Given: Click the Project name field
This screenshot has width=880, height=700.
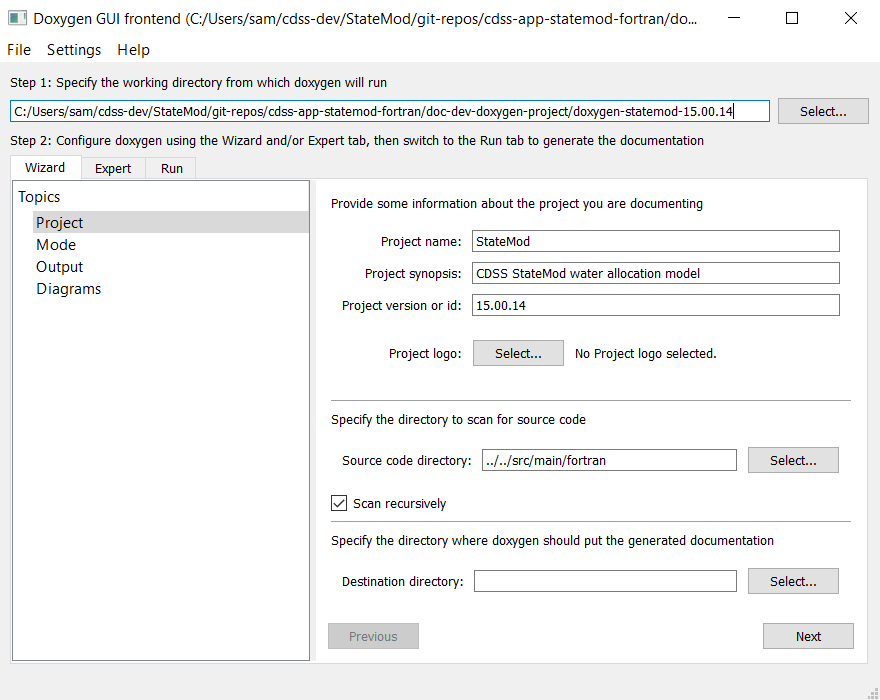Looking at the screenshot, I should tap(656, 241).
